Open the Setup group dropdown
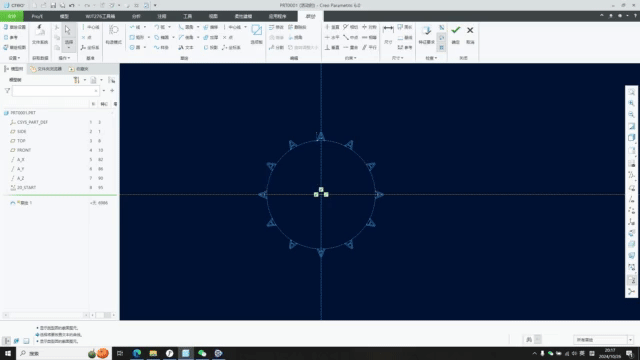Image resolution: width=640 pixels, height=360 pixels. [x=15, y=58]
